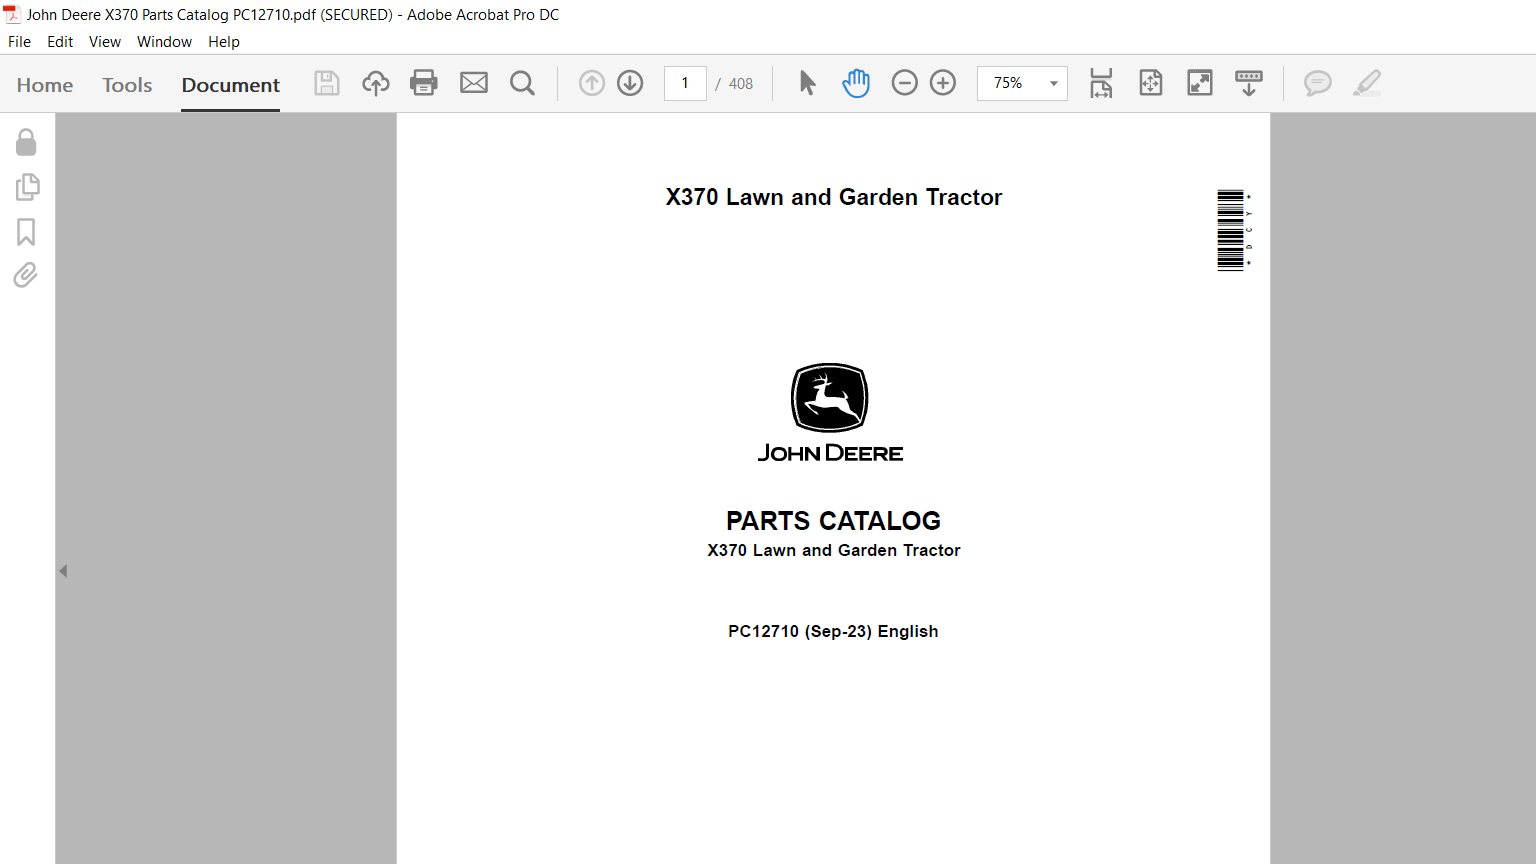Print the document with the printer icon
The height and width of the screenshot is (864, 1536).
[x=424, y=83]
